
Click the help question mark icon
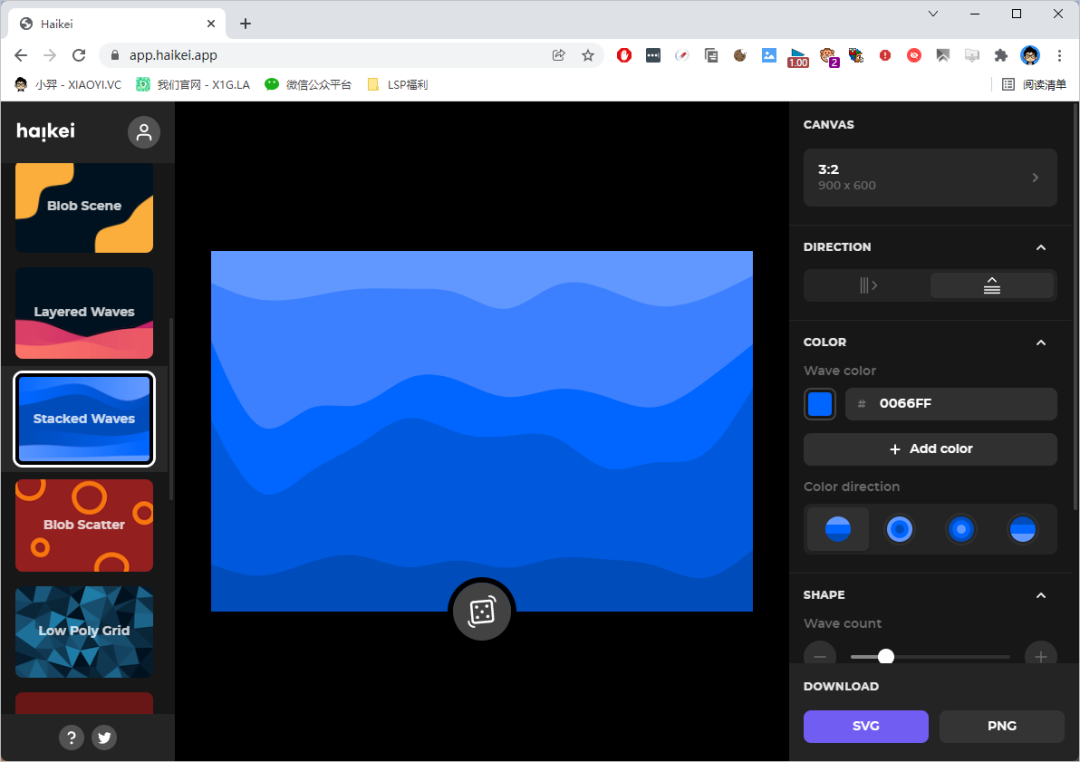coord(71,738)
